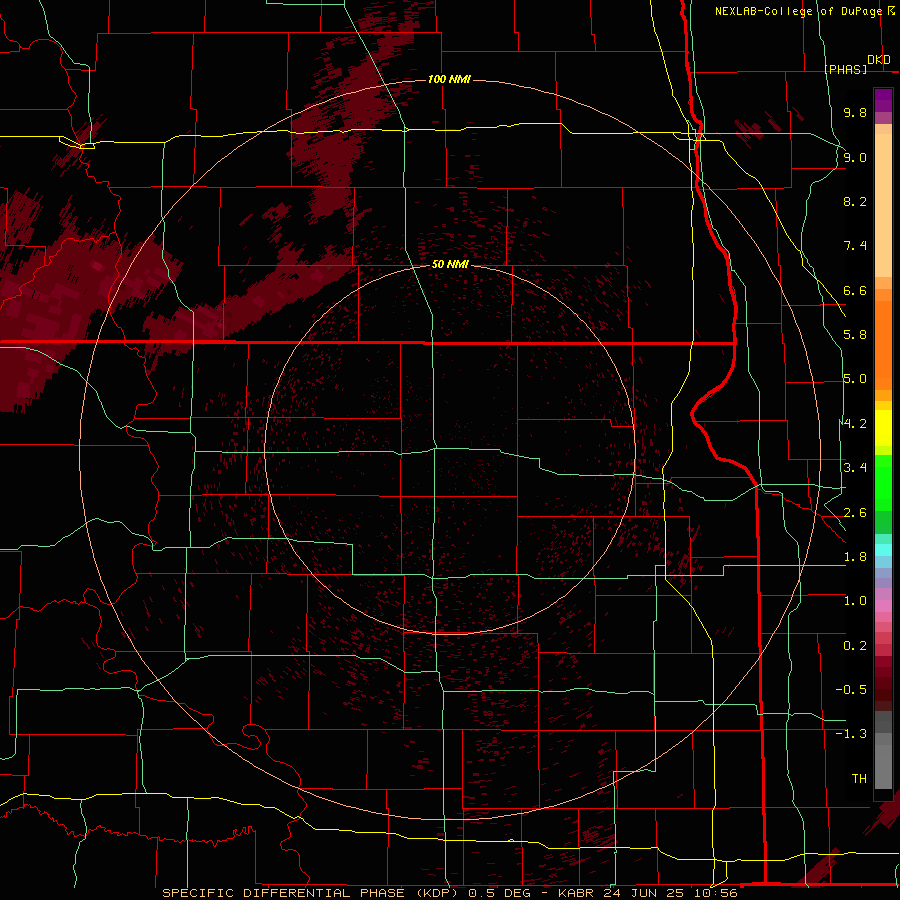Screen dimensions: 900x900
Task: Click the 50 NMI range ring label
Action: click(450, 264)
